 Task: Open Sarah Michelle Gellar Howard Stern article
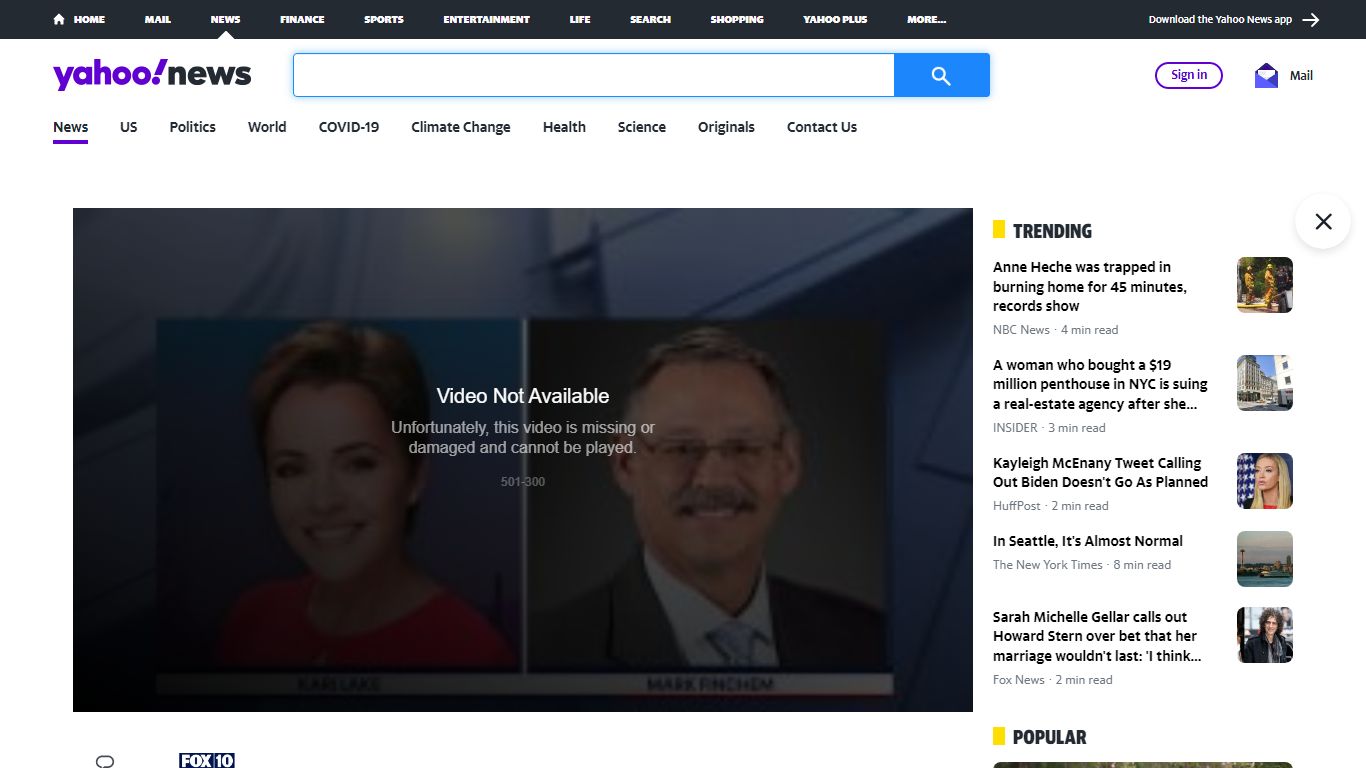[1097, 636]
